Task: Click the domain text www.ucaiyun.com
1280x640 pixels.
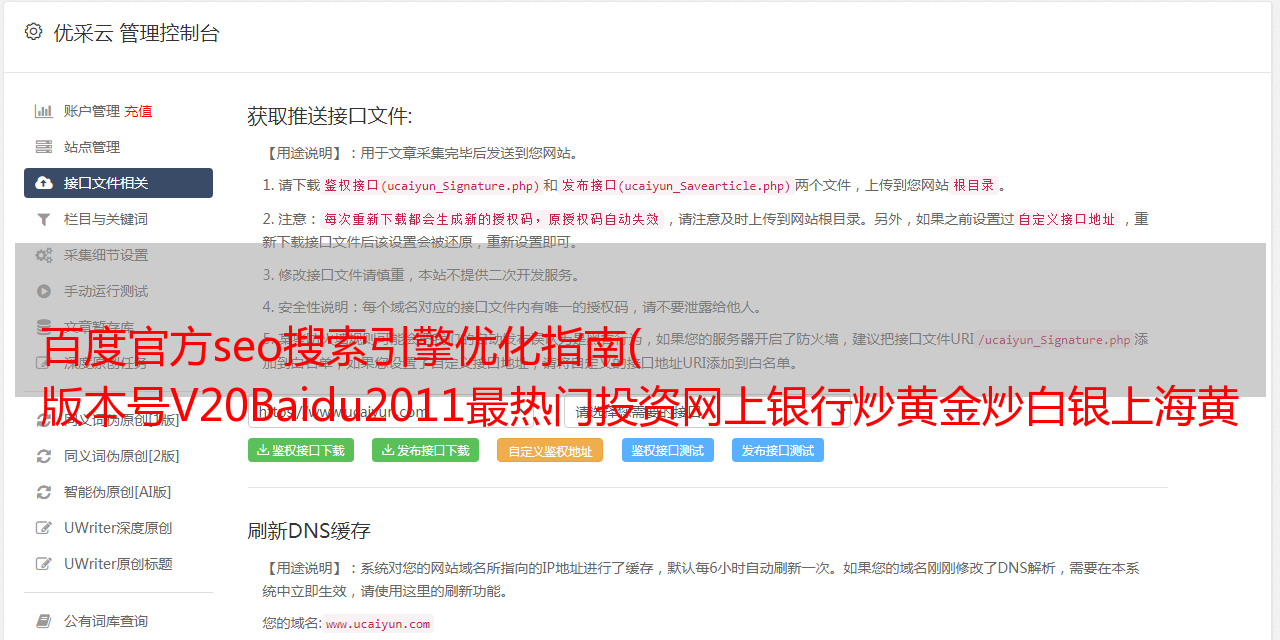Action: (x=378, y=623)
